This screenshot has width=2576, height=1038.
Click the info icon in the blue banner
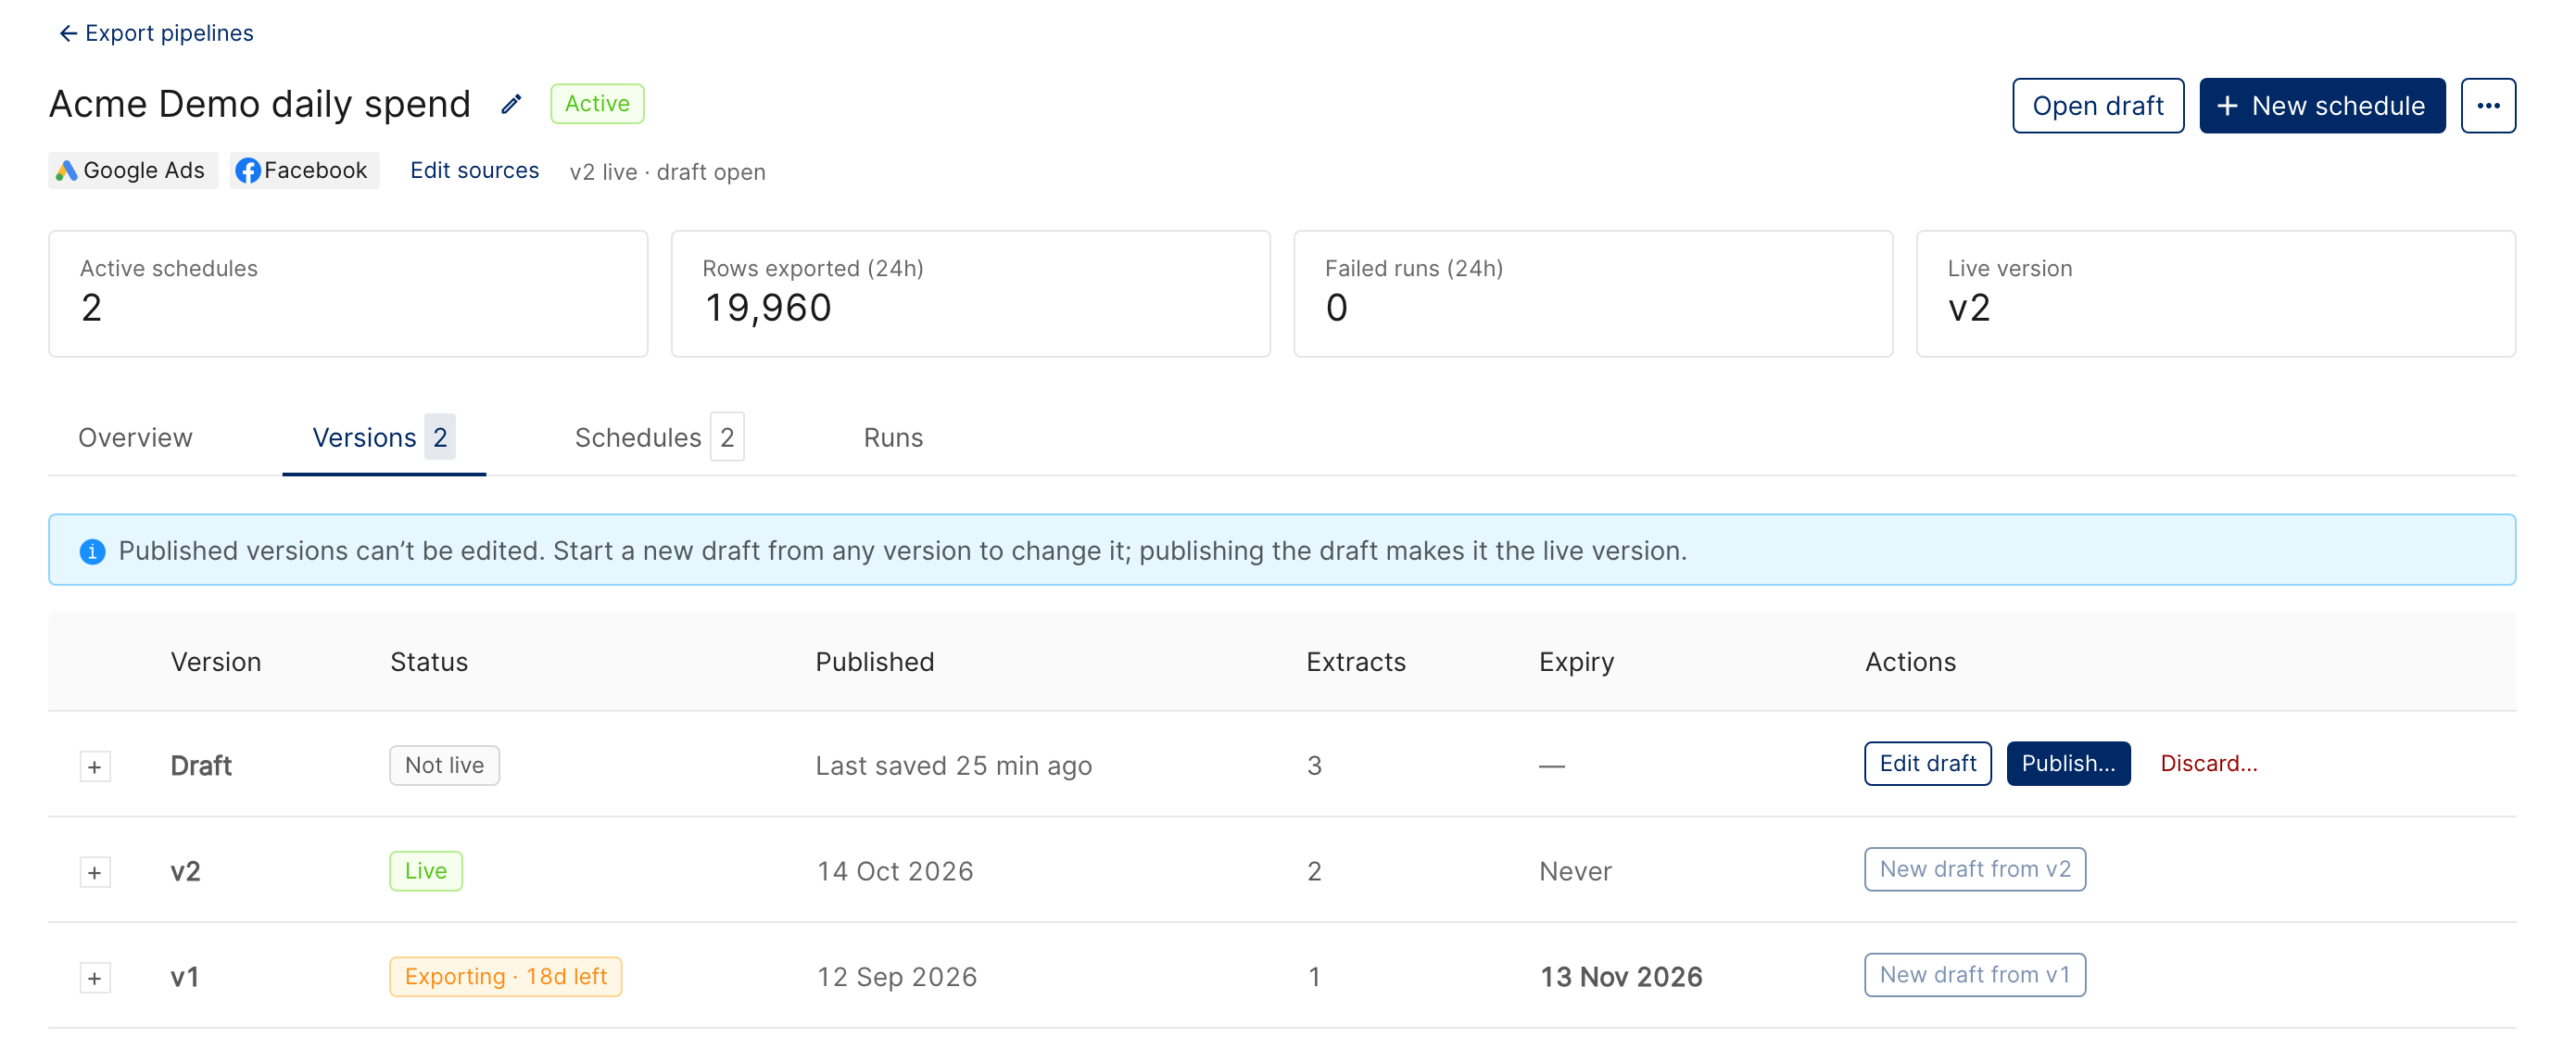(92, 551)
